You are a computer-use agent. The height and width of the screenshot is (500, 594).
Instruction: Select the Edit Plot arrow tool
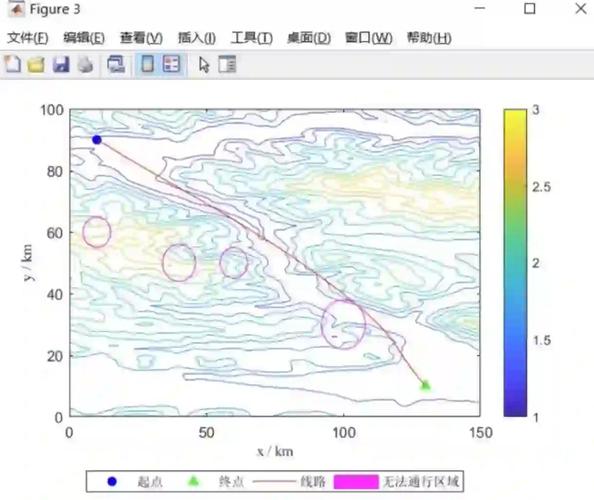(204, 64)
